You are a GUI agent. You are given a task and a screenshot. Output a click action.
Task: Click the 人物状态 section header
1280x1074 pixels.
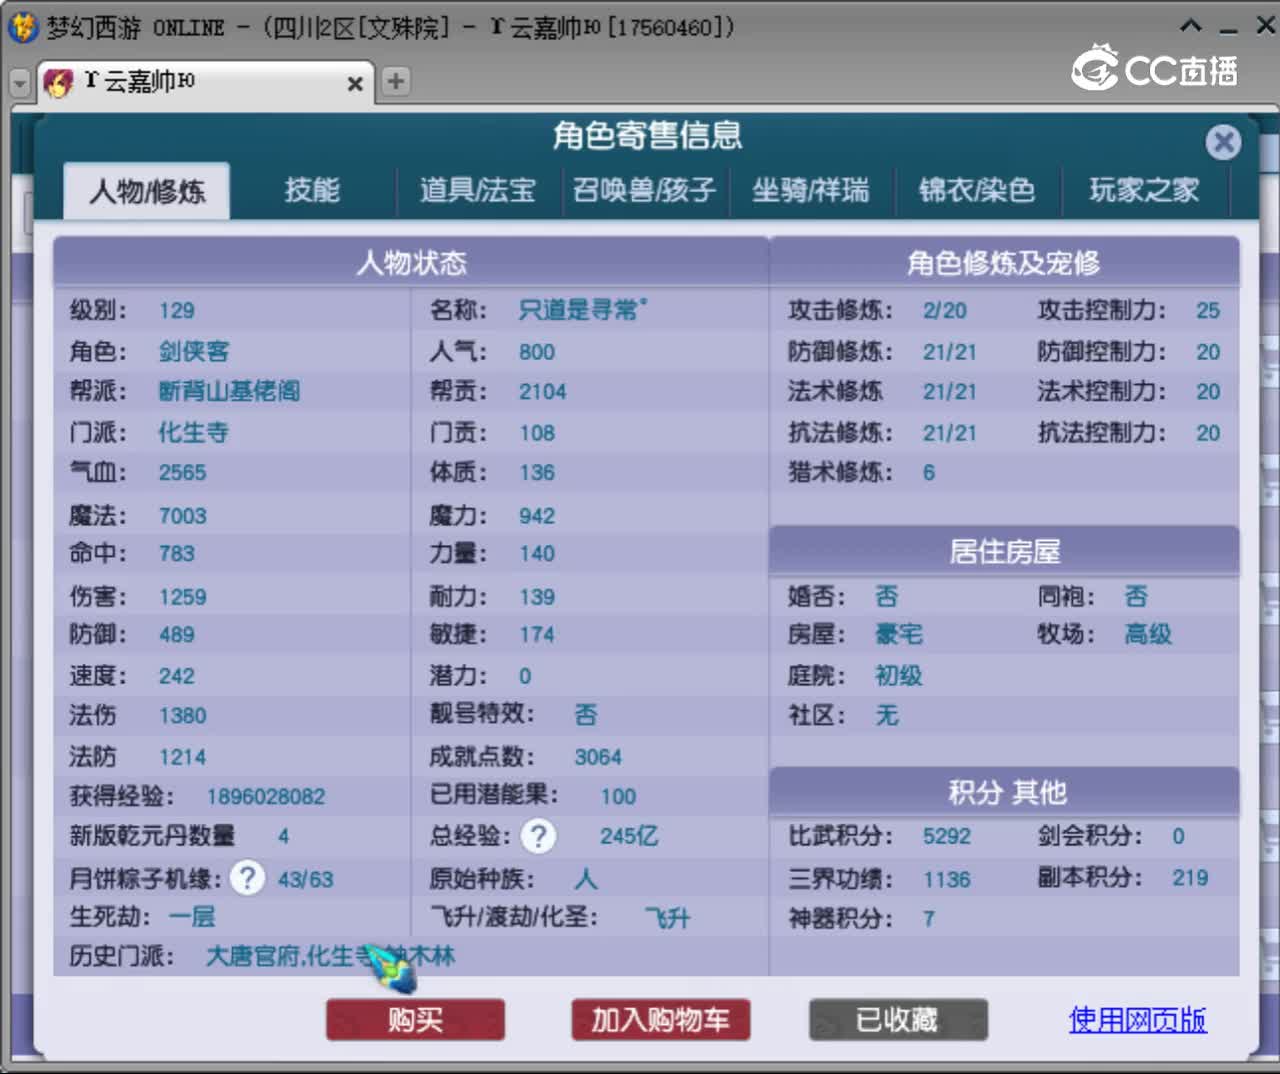click(x=411, y=263)
